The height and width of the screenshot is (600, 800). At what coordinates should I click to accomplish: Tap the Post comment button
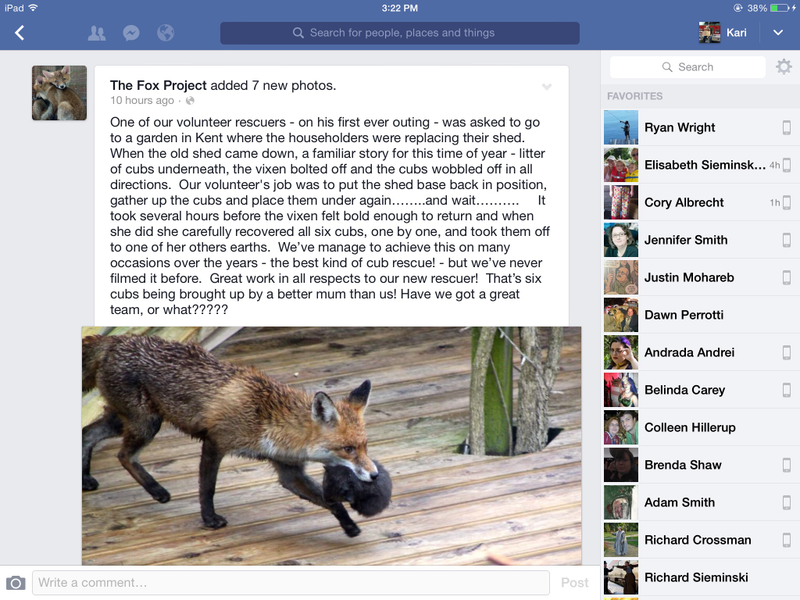click(x=574, y=583)
